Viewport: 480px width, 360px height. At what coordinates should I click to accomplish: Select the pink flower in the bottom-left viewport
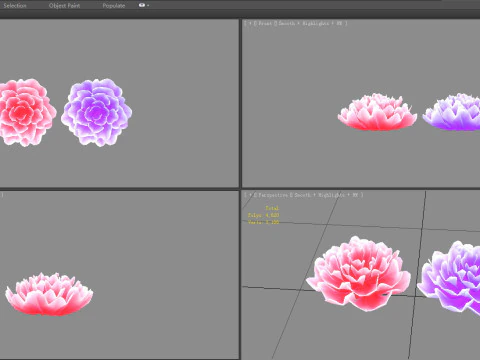pos(49,294)
